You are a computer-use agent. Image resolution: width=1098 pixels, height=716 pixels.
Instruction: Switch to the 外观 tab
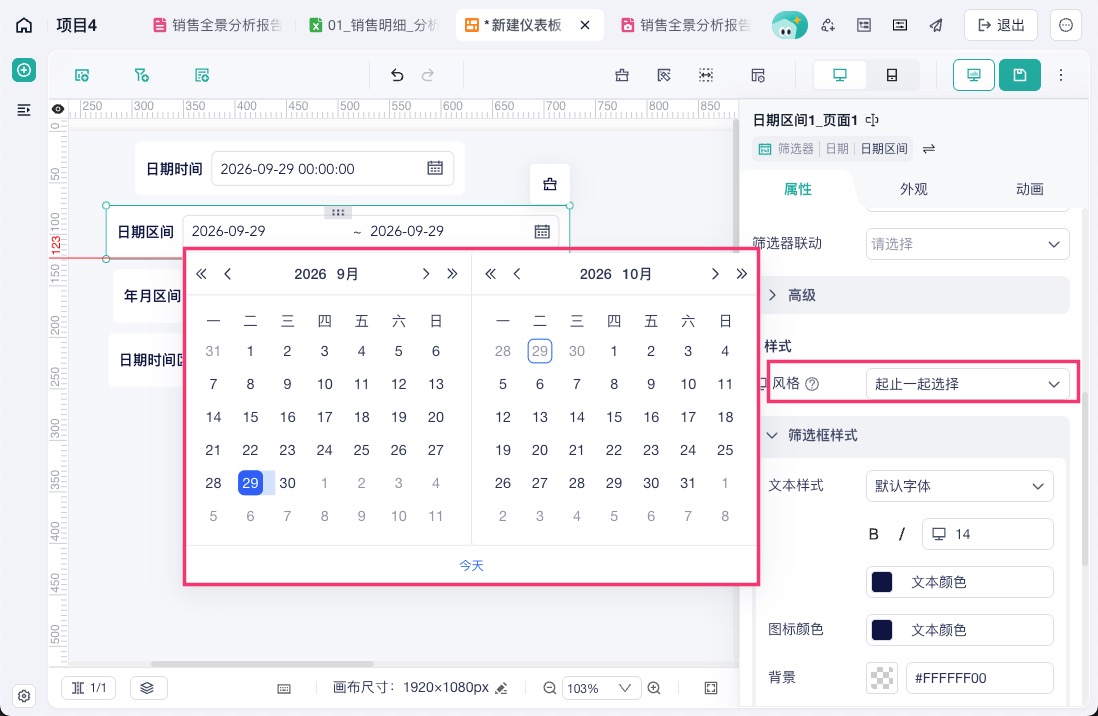point(913,189)
